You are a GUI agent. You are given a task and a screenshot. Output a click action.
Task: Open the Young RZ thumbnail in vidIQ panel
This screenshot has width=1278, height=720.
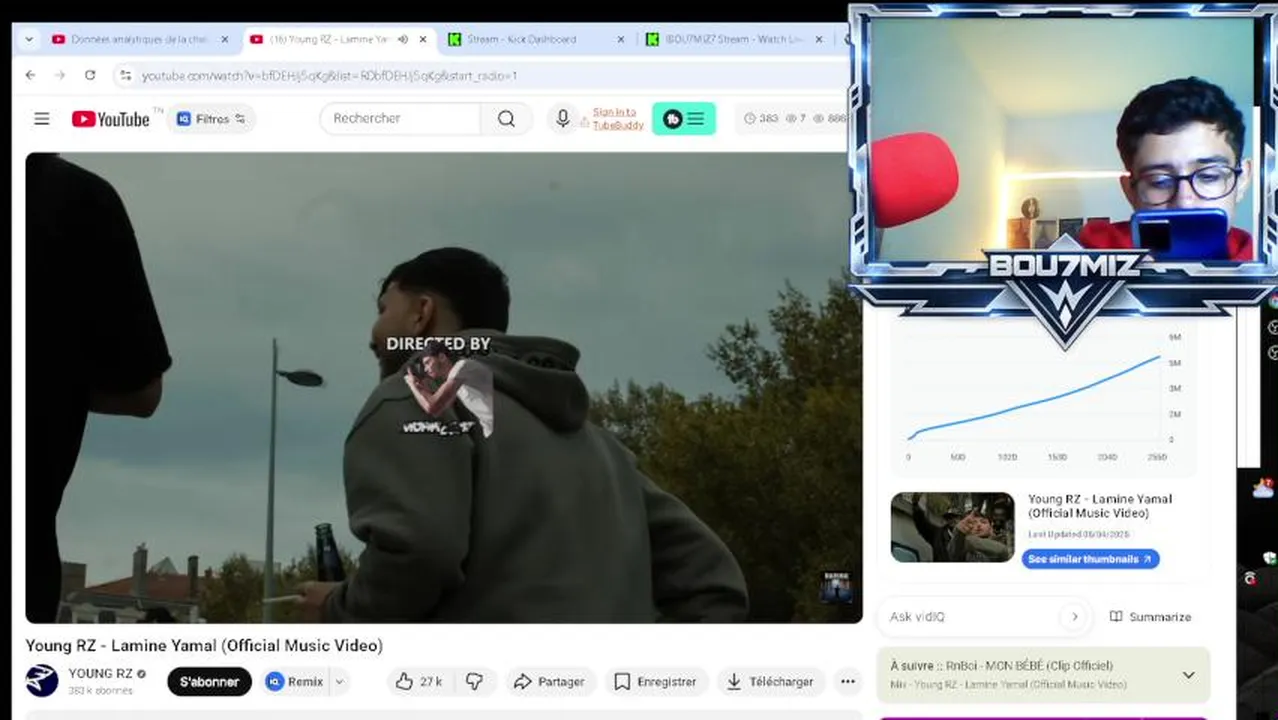[952, 527]
